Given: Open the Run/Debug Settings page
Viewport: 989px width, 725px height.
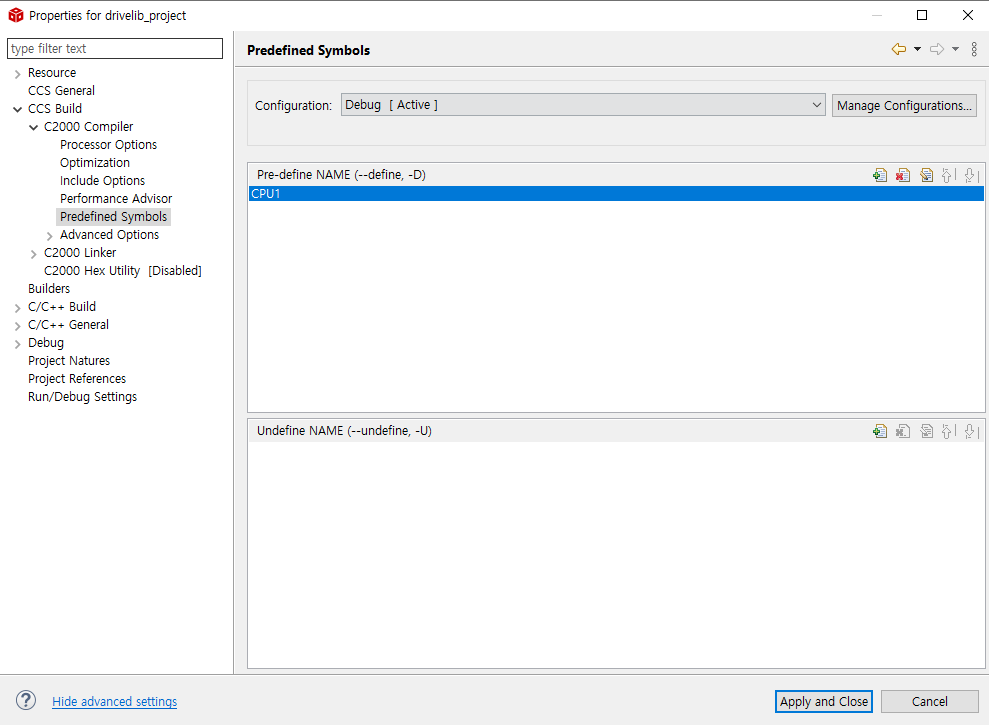Looking at the screenshot, I should tap(82, 396).
